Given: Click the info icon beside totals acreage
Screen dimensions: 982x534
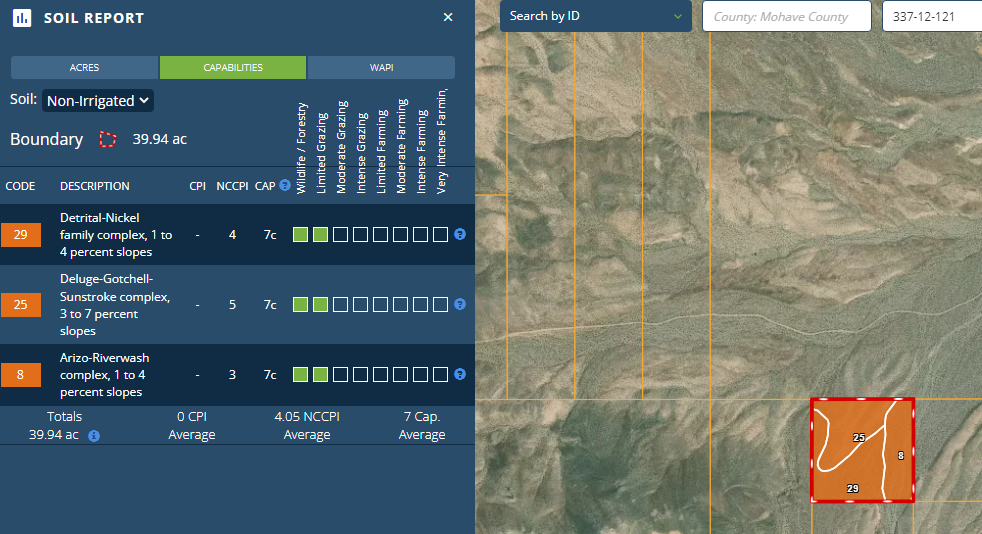Looking at the screenshot, I should coord(94,436).
